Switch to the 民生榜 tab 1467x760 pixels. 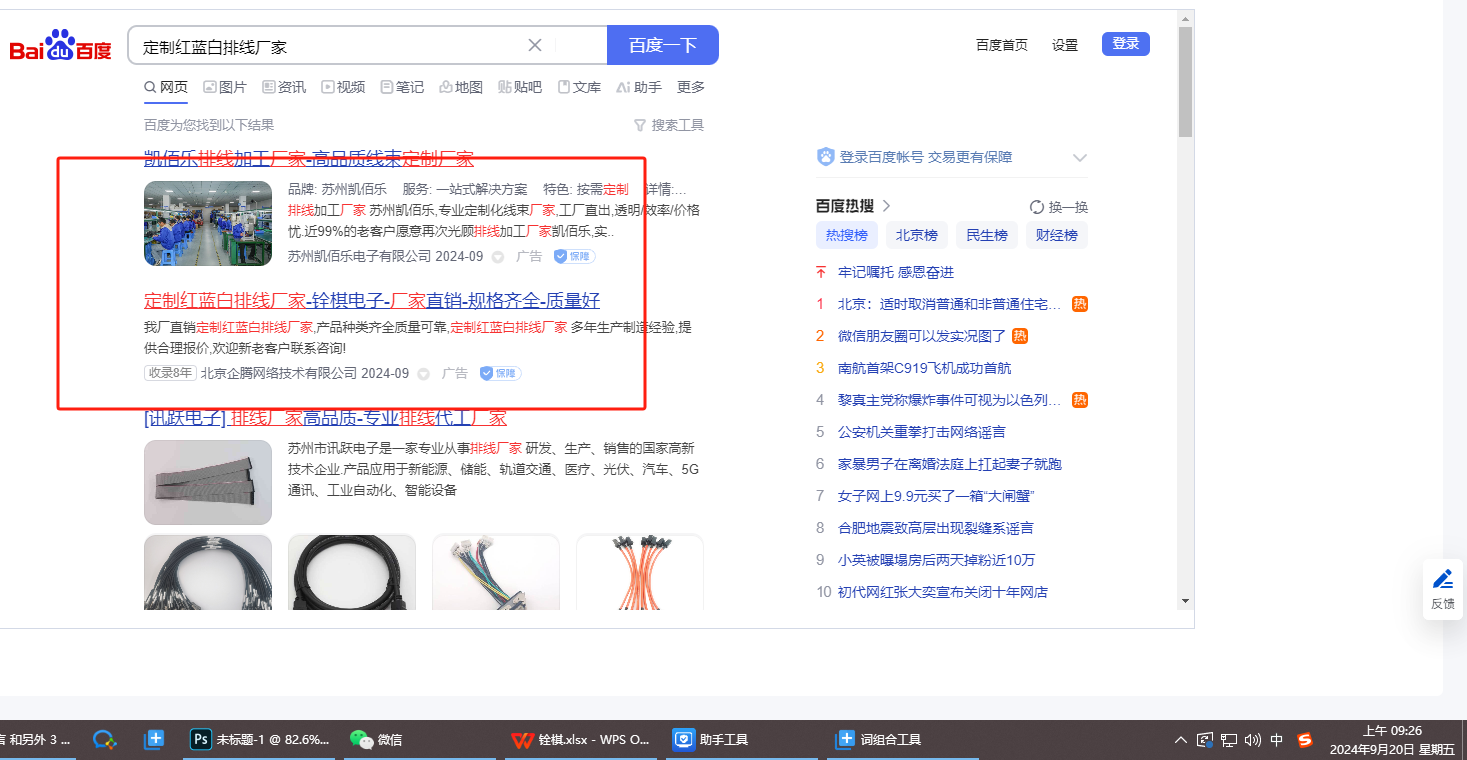(987, 235)
